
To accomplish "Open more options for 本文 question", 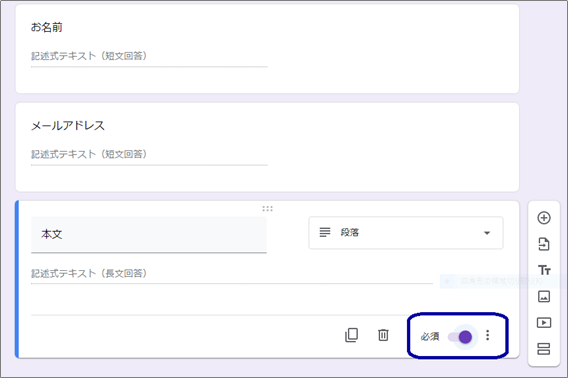I will coord(488,335).
